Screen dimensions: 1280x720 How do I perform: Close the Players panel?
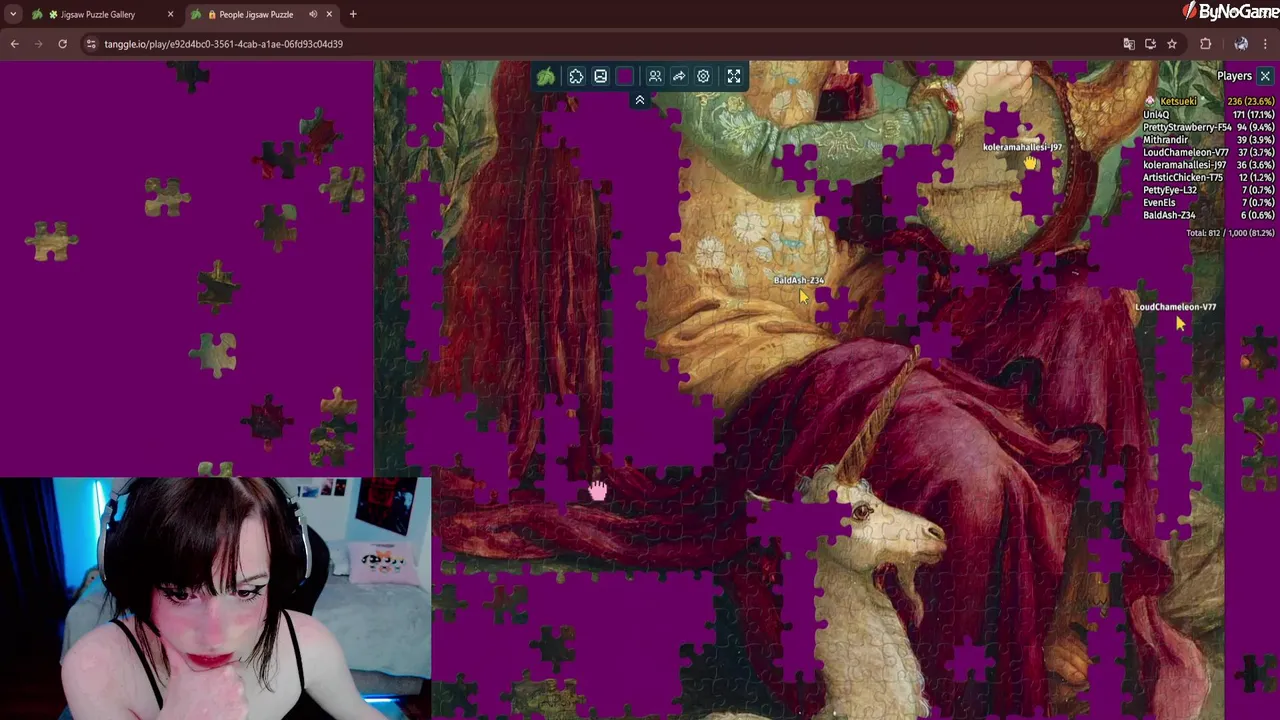click(x=1265, y=76)
